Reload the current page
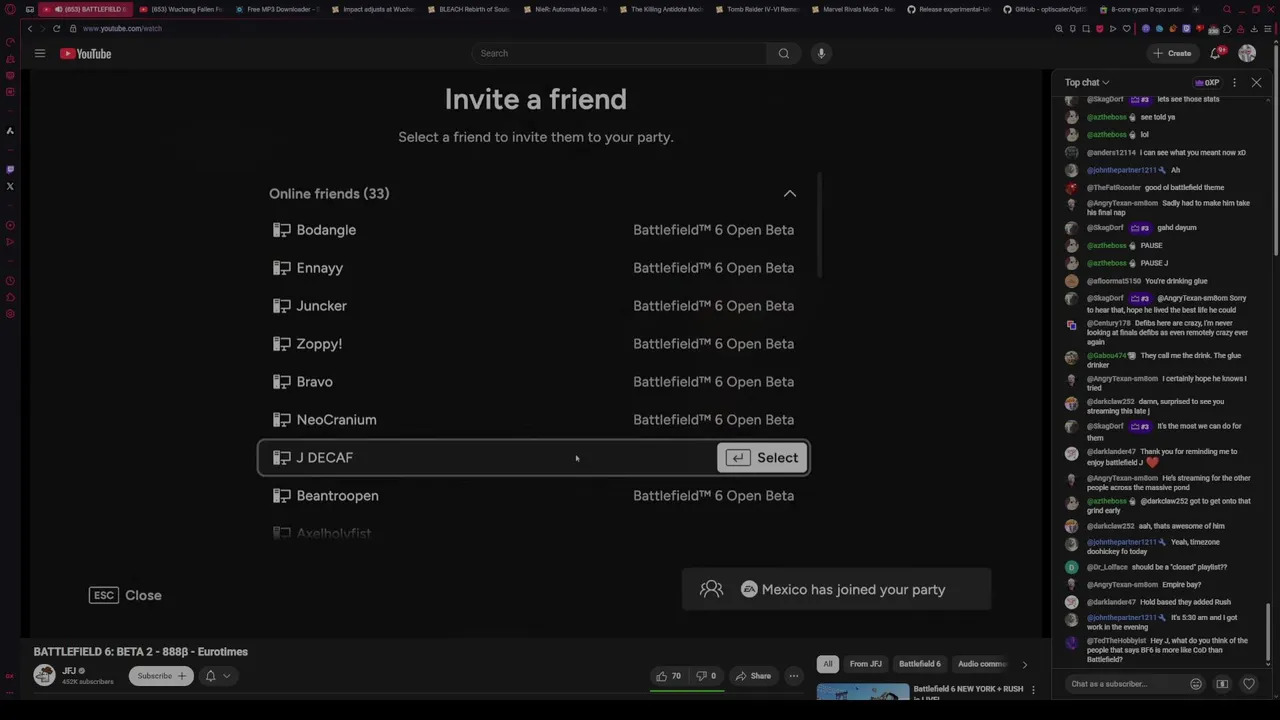The width and height of the screenshot is (1280, 720). [x=56, y=28]
